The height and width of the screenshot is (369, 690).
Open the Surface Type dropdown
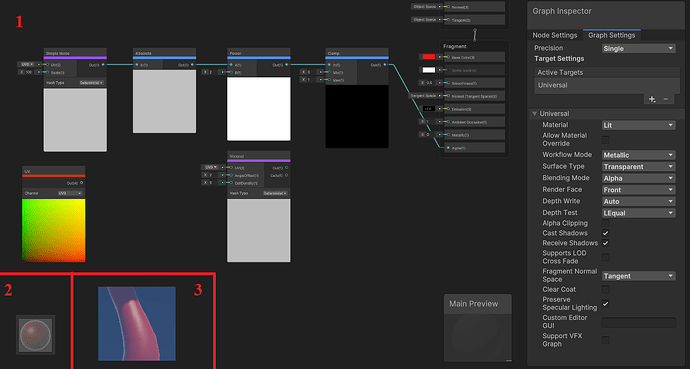[x=639, y=167]
